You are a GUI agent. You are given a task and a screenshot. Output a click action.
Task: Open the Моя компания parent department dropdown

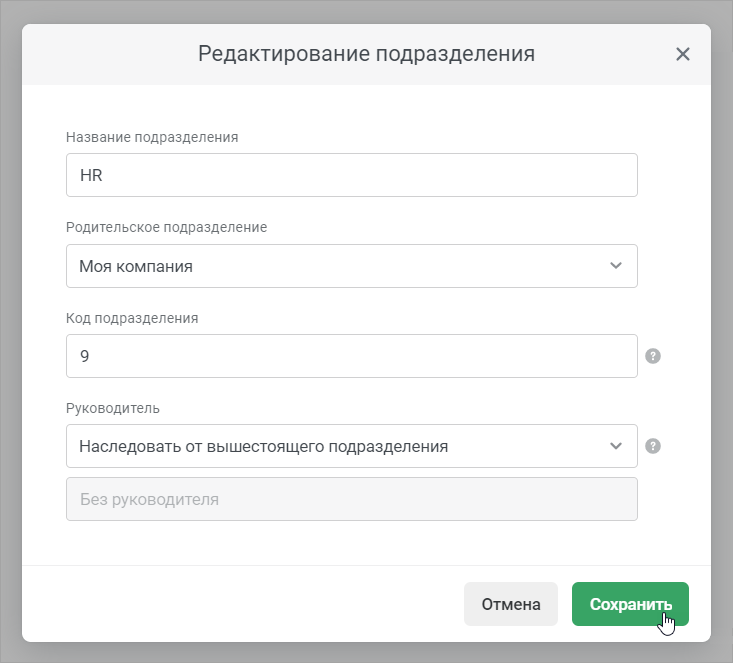tap(352, 266)
